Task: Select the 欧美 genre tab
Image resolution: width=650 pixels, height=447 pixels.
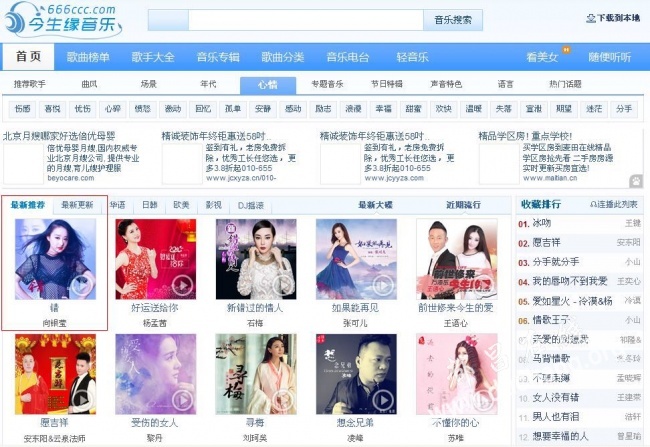Action: (x=181, y=205)
